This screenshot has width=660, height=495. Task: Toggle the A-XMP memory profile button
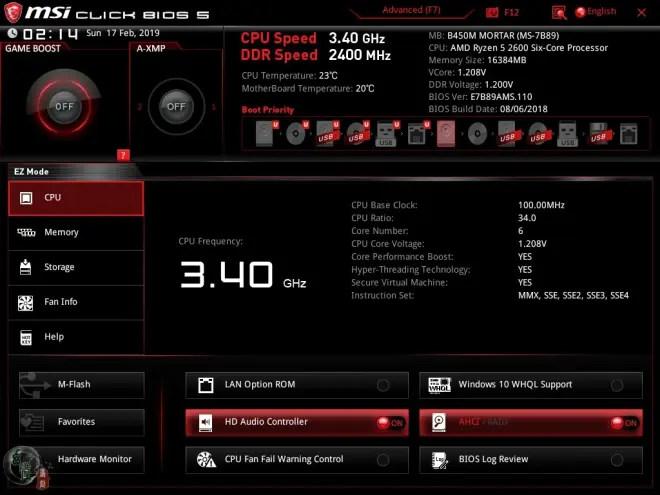[x=176, y=106]
